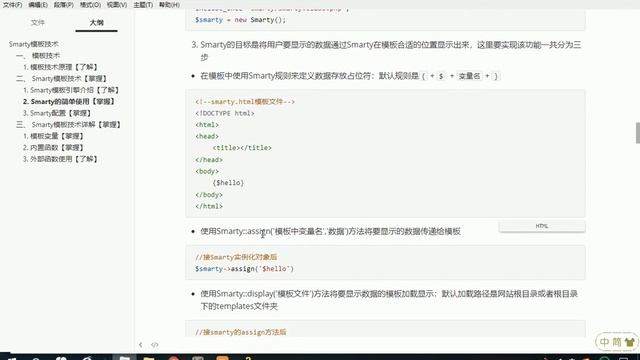The height and width of the screenshot is (360, 640).
Task: Jump to 三、Smarty模板技术详解【掌握】
Action: point(69,124)
